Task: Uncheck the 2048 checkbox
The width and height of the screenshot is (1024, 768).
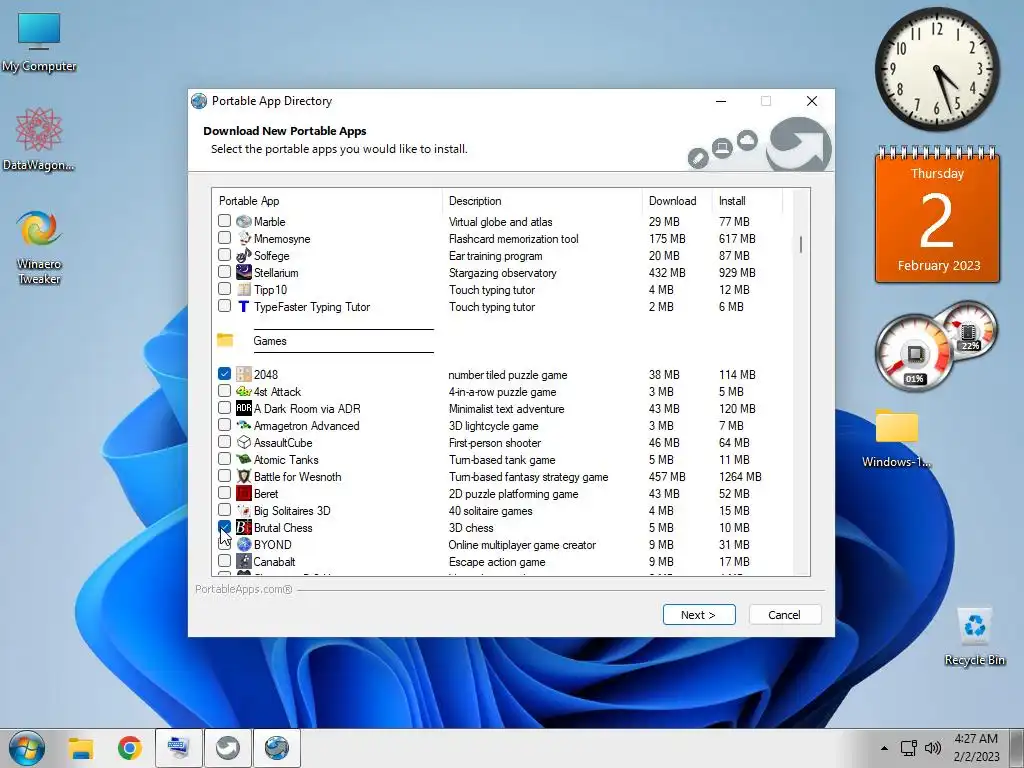Action: (x=224, y=374)
